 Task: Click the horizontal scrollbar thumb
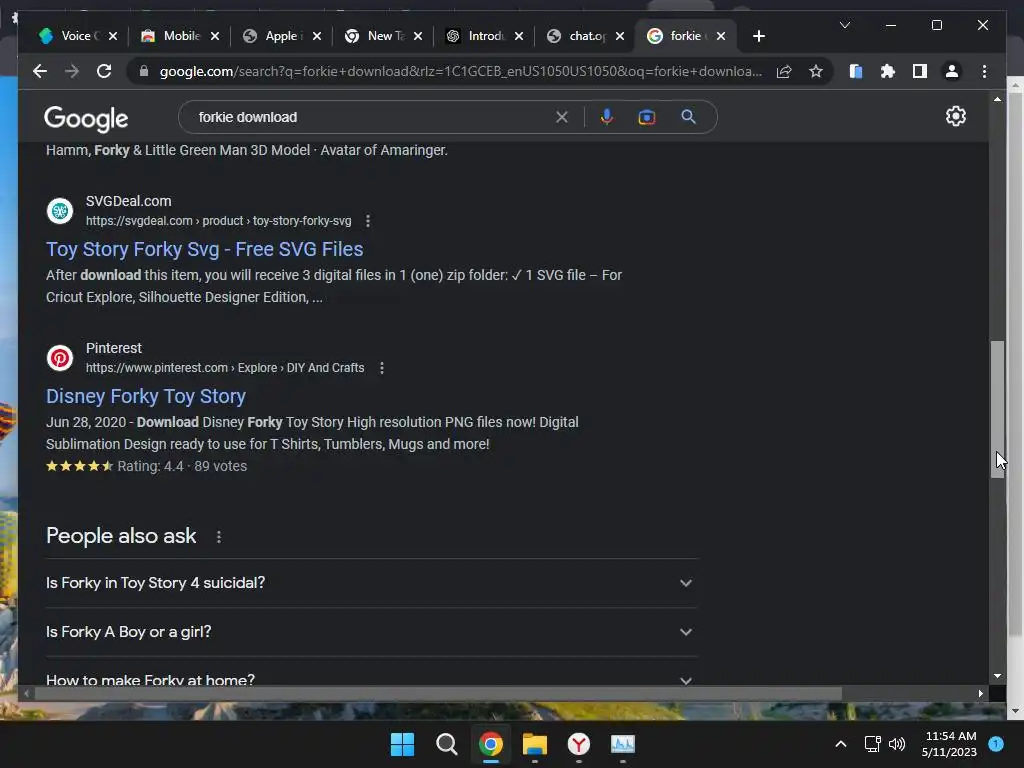[x=438, y=694]
